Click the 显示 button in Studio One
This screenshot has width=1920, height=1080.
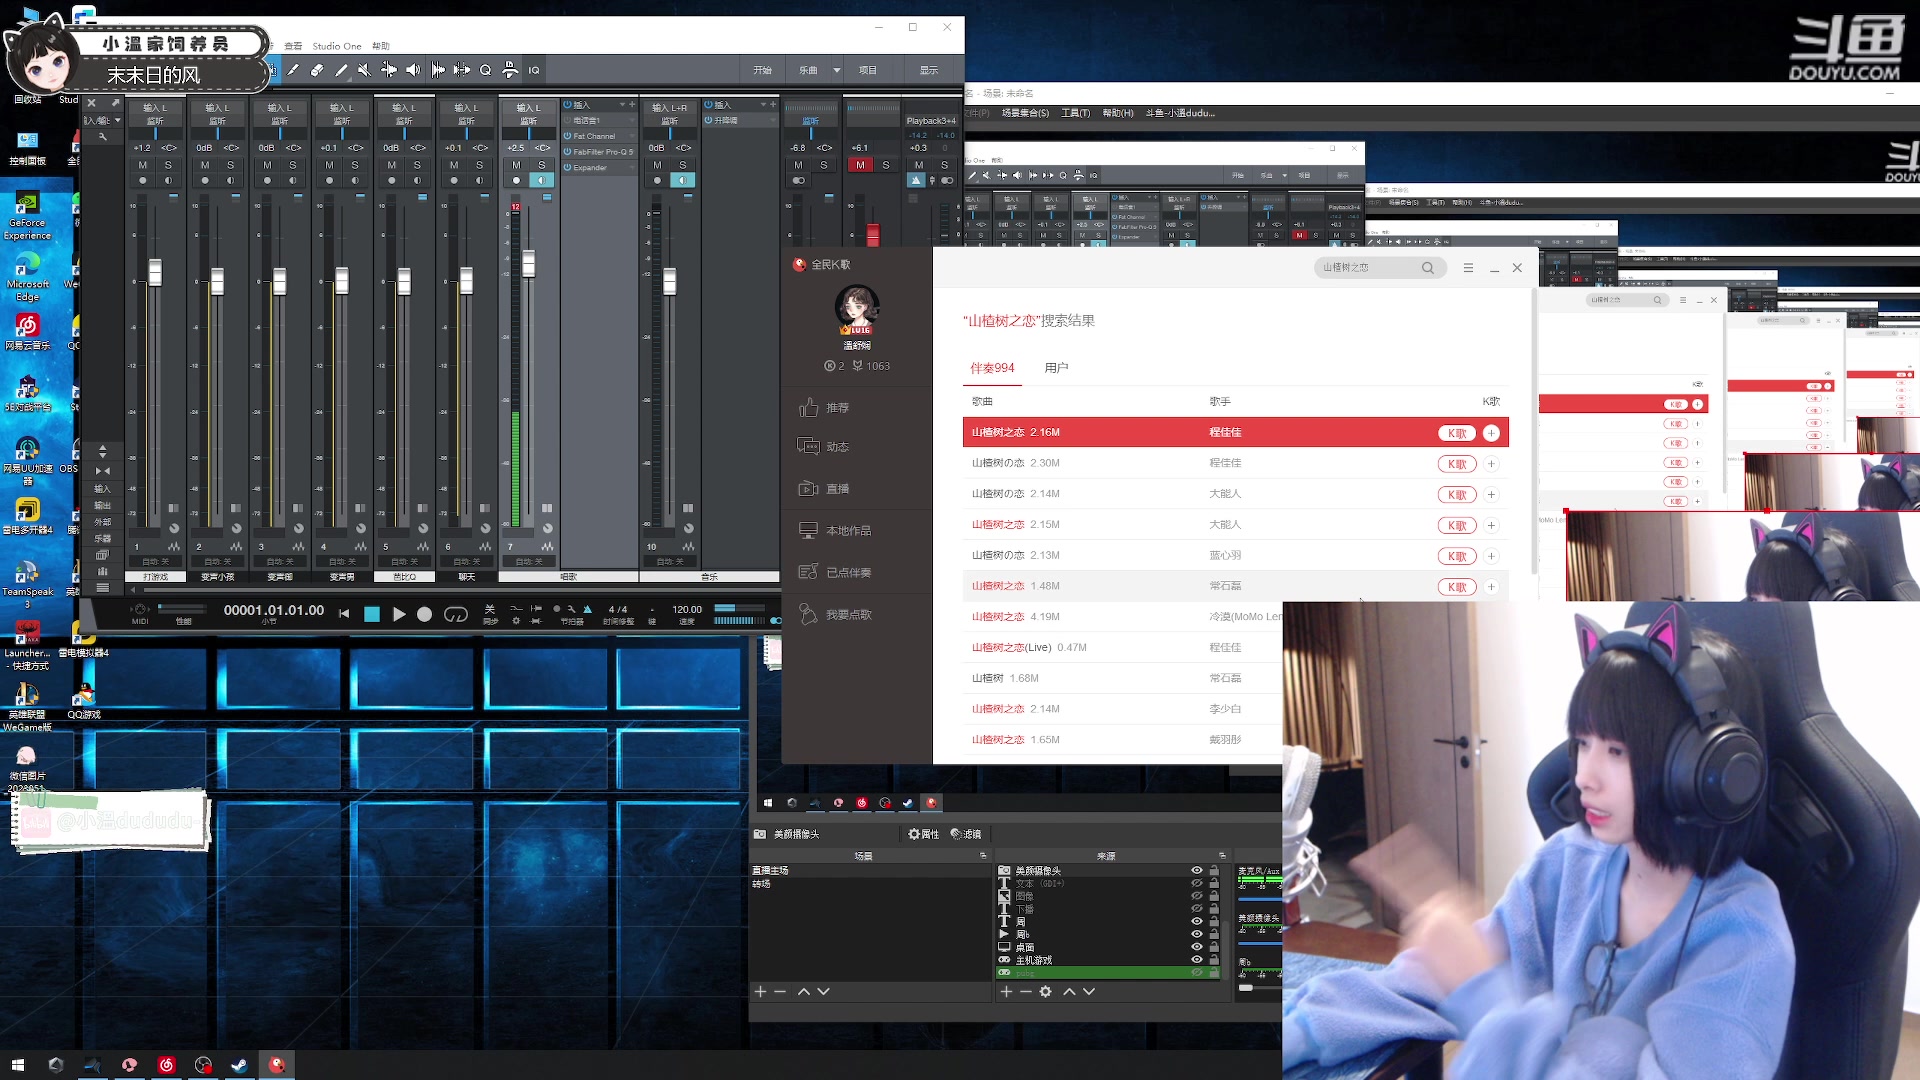pos(929,70)
